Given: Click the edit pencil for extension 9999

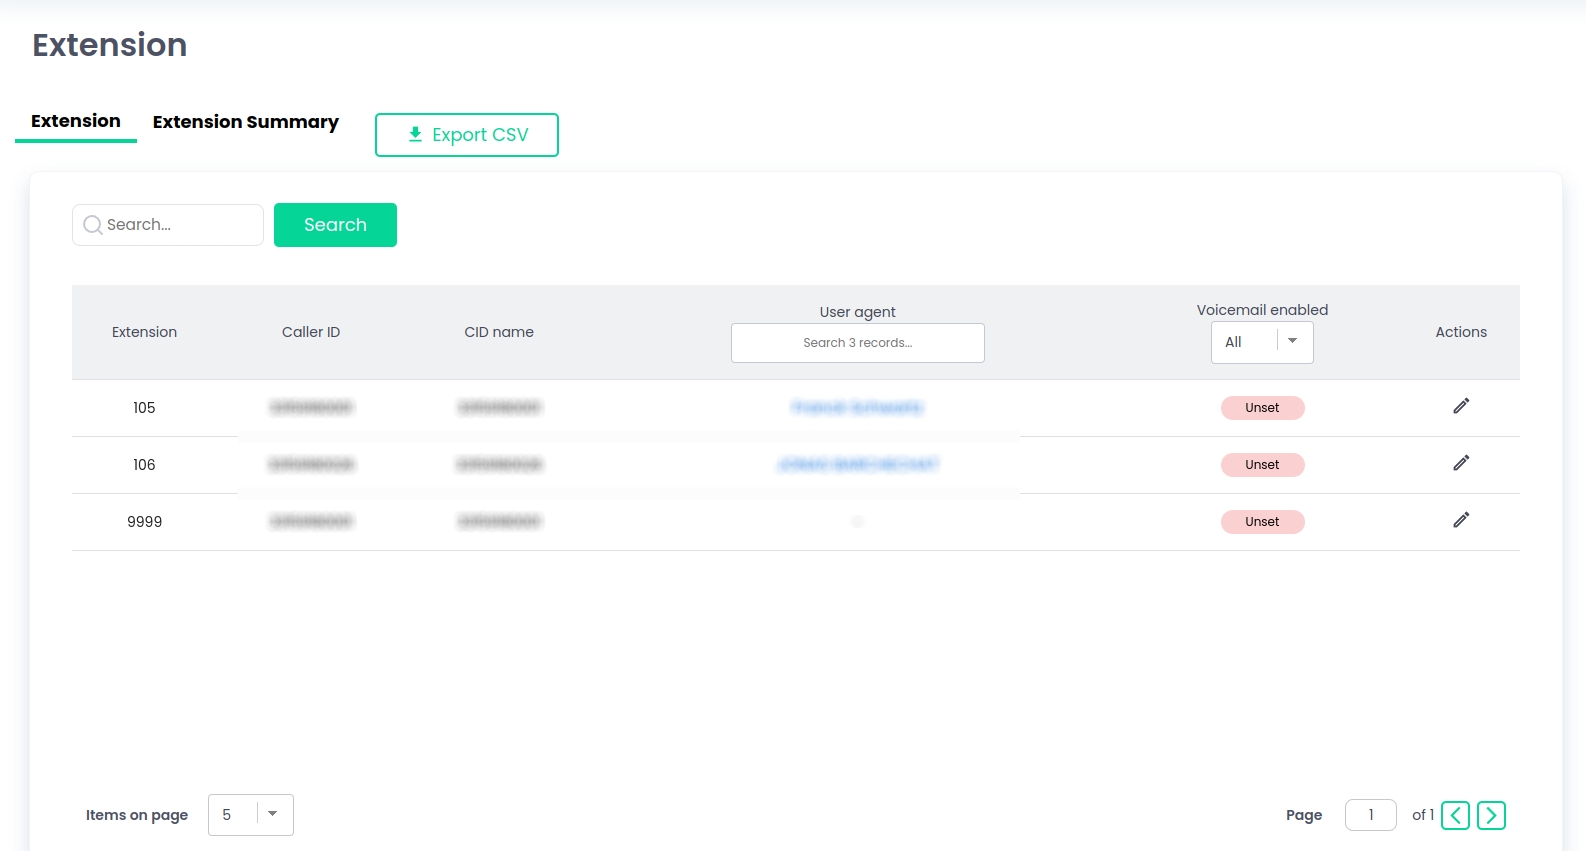Looking at the screenshot, I should [1461, 520].
